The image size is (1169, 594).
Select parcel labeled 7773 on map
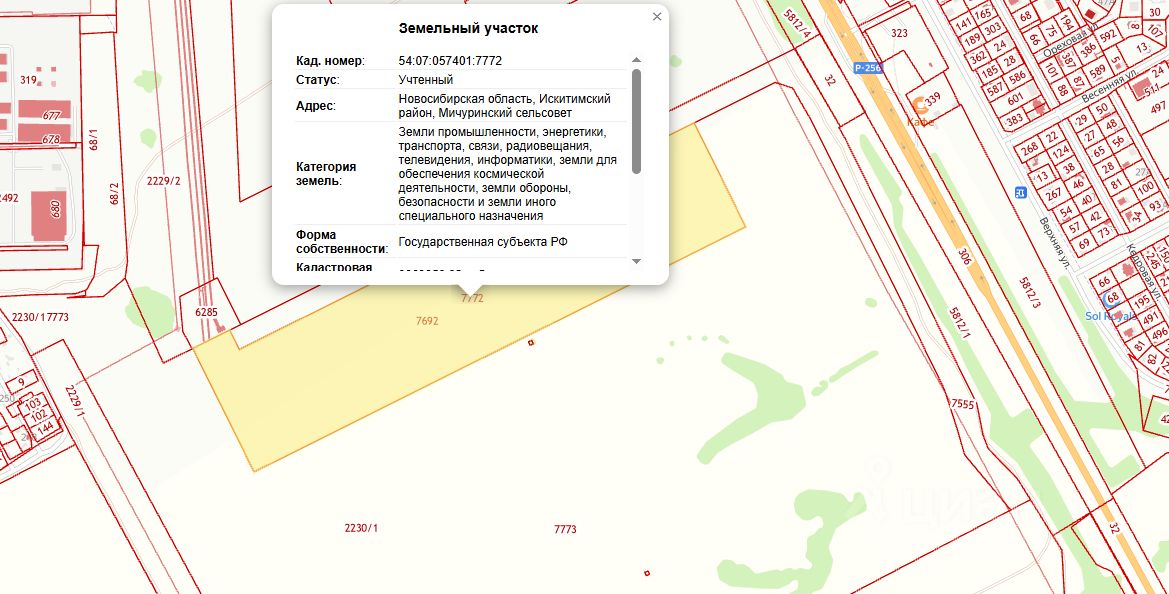tap(565, 529)
